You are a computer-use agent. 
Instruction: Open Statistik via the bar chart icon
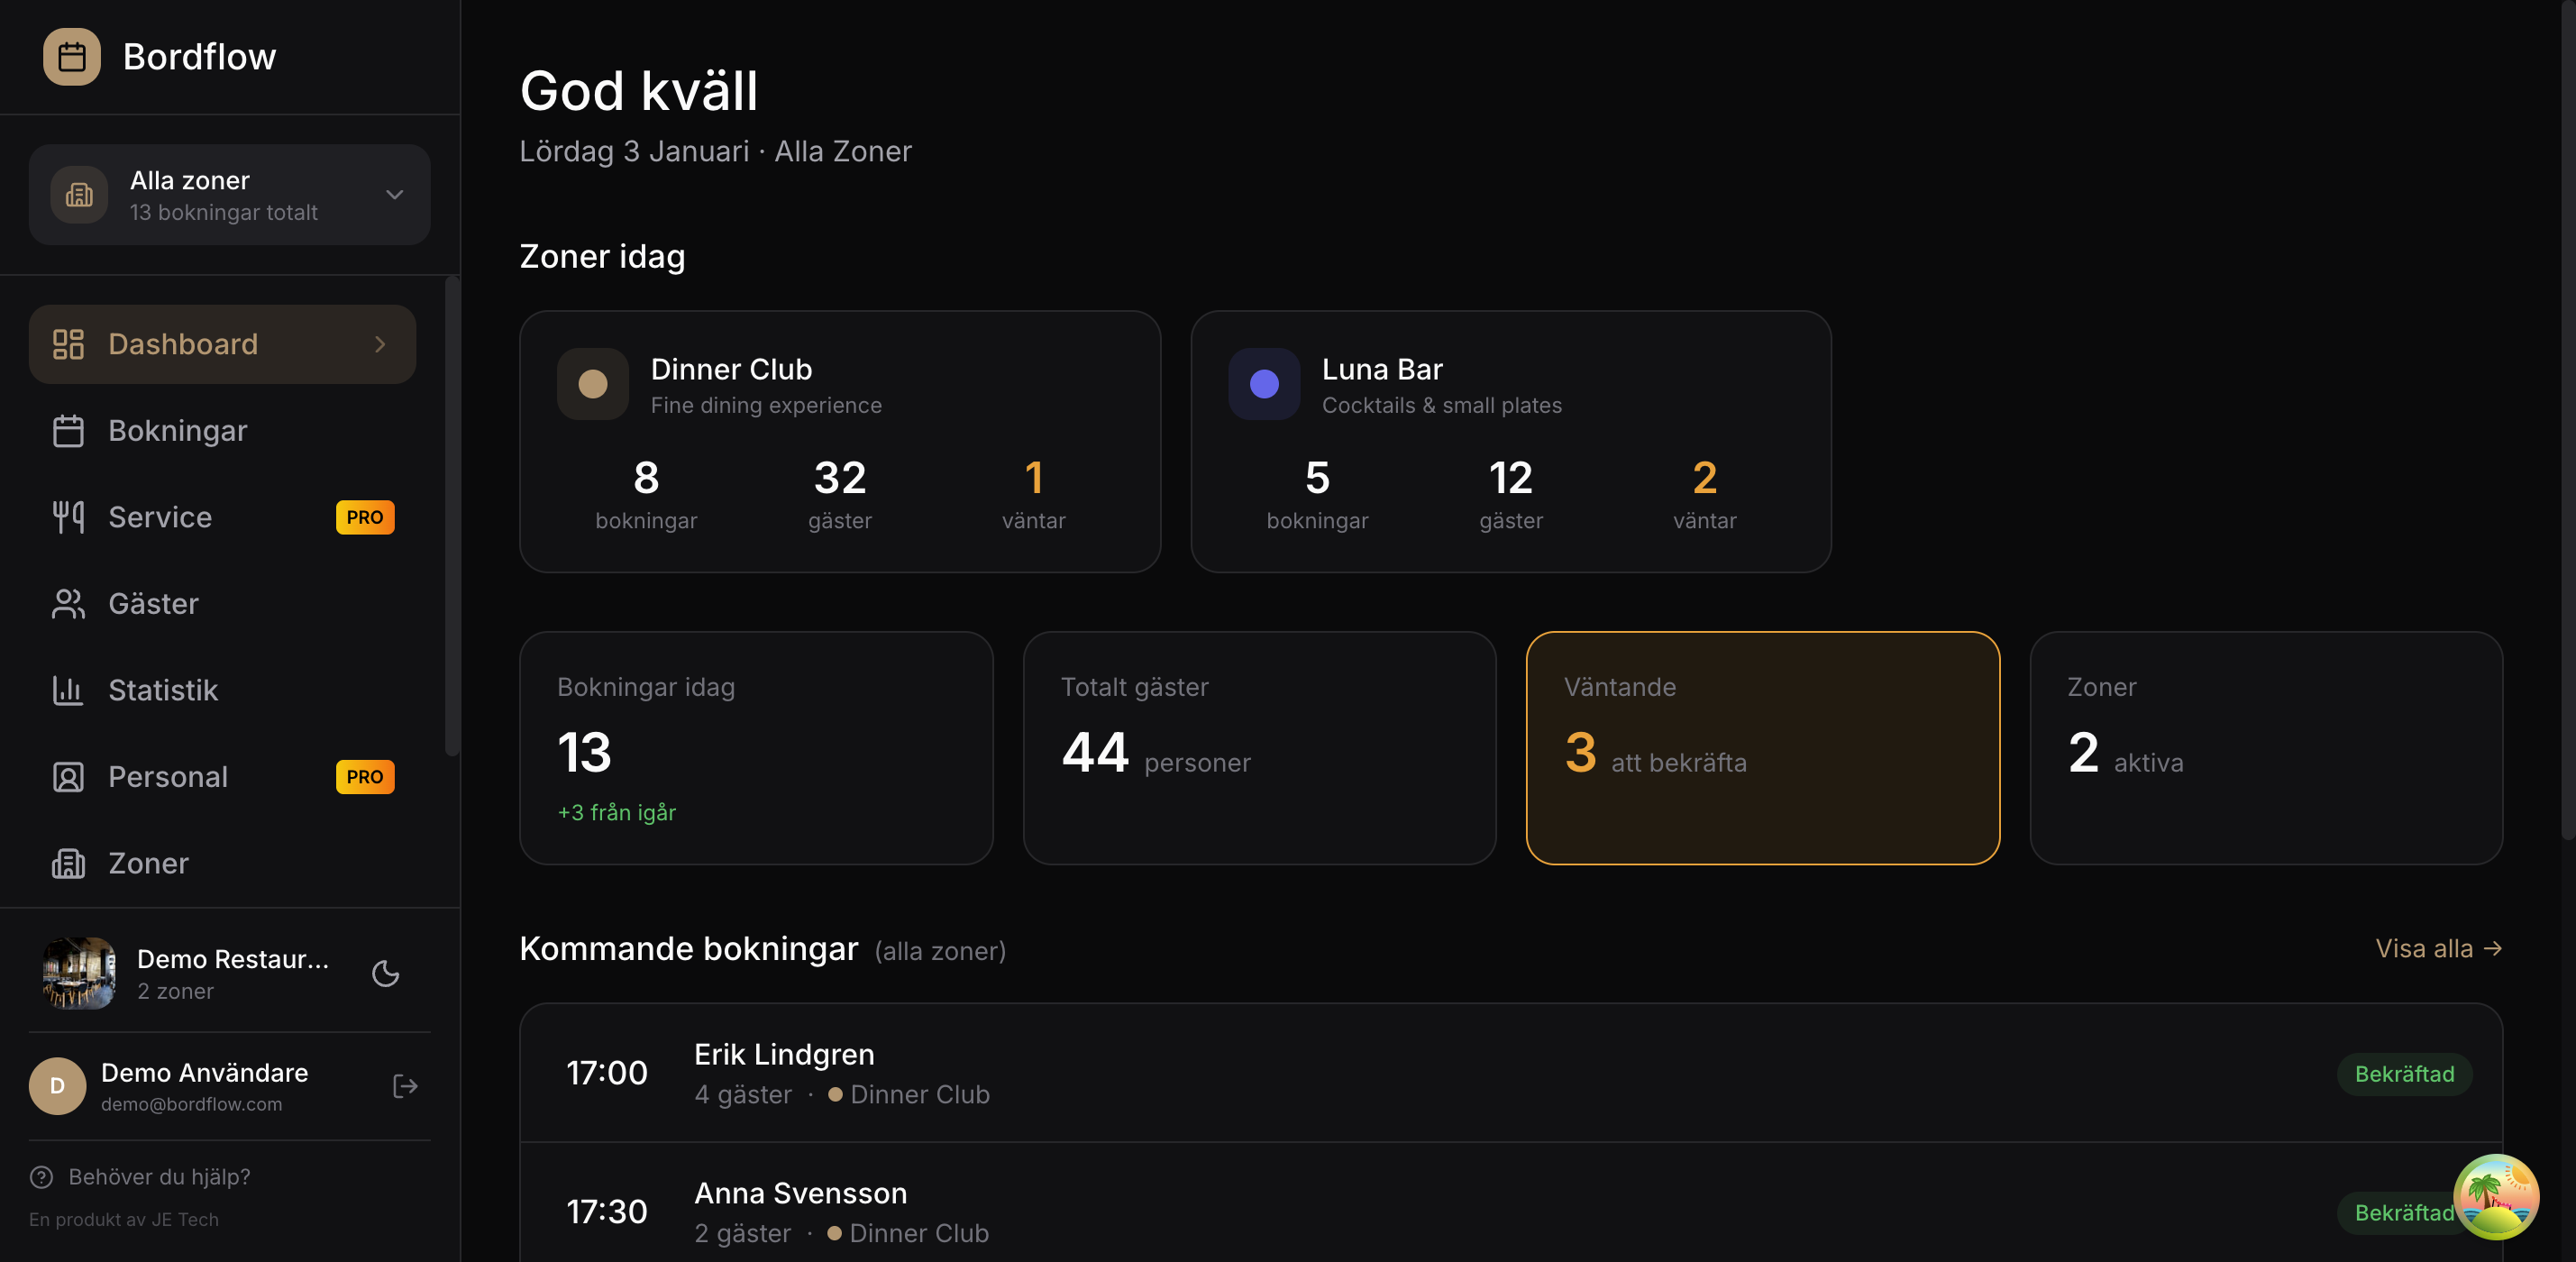tap(68, 690)
